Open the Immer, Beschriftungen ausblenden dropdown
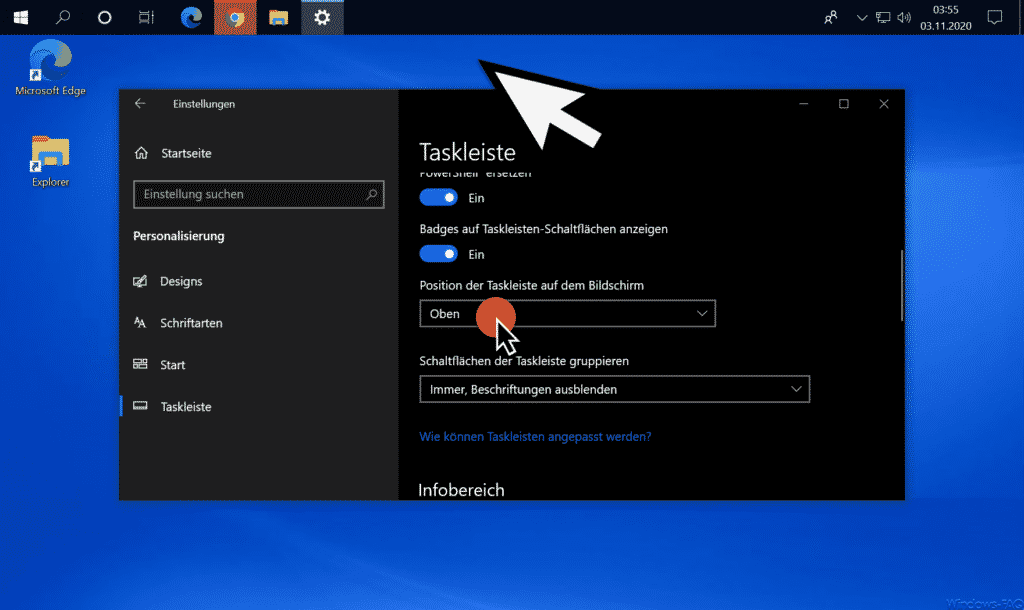Viewport: 1024px width, 610px height. pos(615,389)
